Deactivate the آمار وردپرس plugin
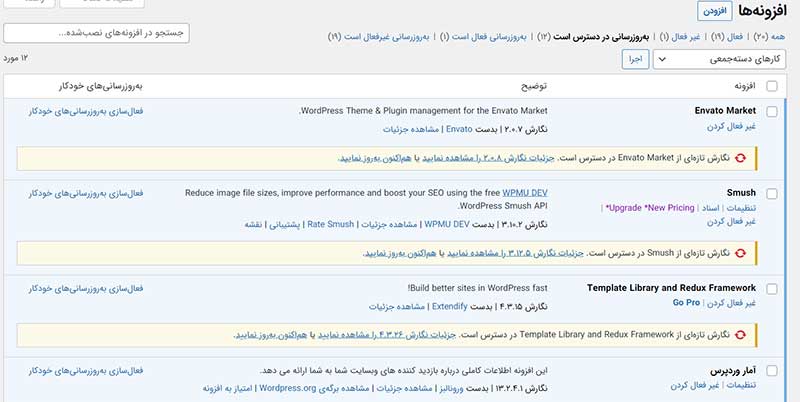This screenshot has width=800, height=402. (x=695, y=385)
